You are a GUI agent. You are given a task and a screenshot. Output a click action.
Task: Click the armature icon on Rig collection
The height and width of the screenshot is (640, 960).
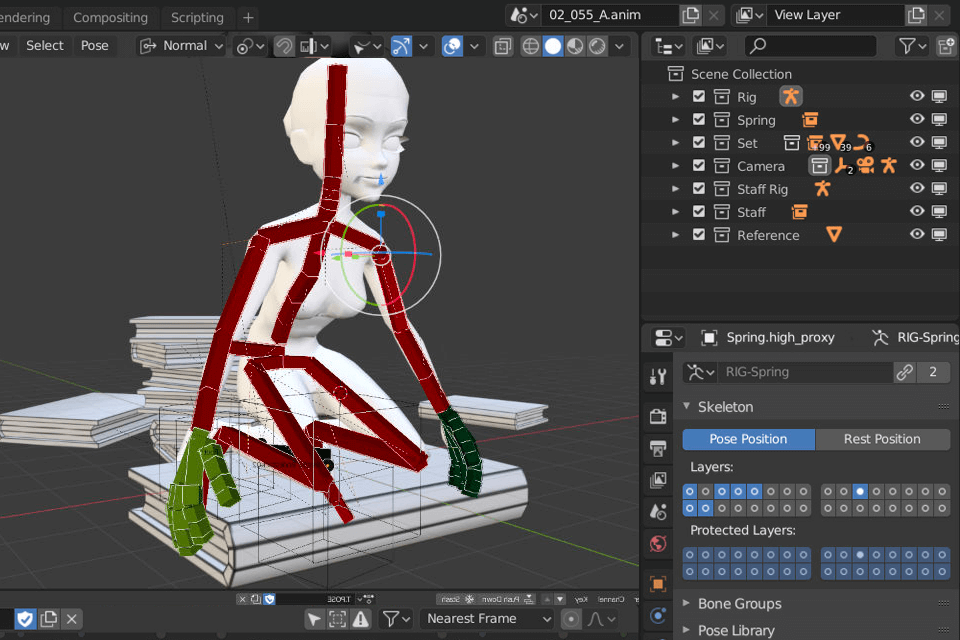tap(791, 97)
